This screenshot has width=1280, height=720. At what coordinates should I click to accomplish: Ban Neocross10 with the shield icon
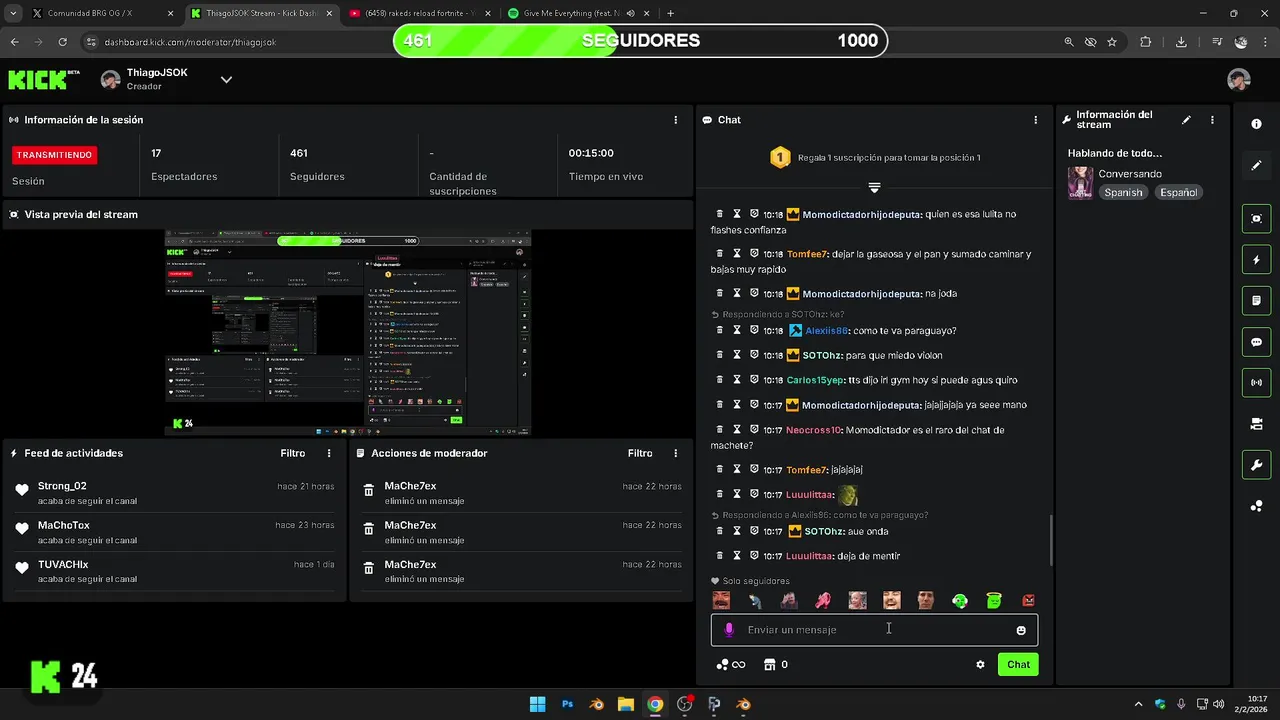[755, 430]
